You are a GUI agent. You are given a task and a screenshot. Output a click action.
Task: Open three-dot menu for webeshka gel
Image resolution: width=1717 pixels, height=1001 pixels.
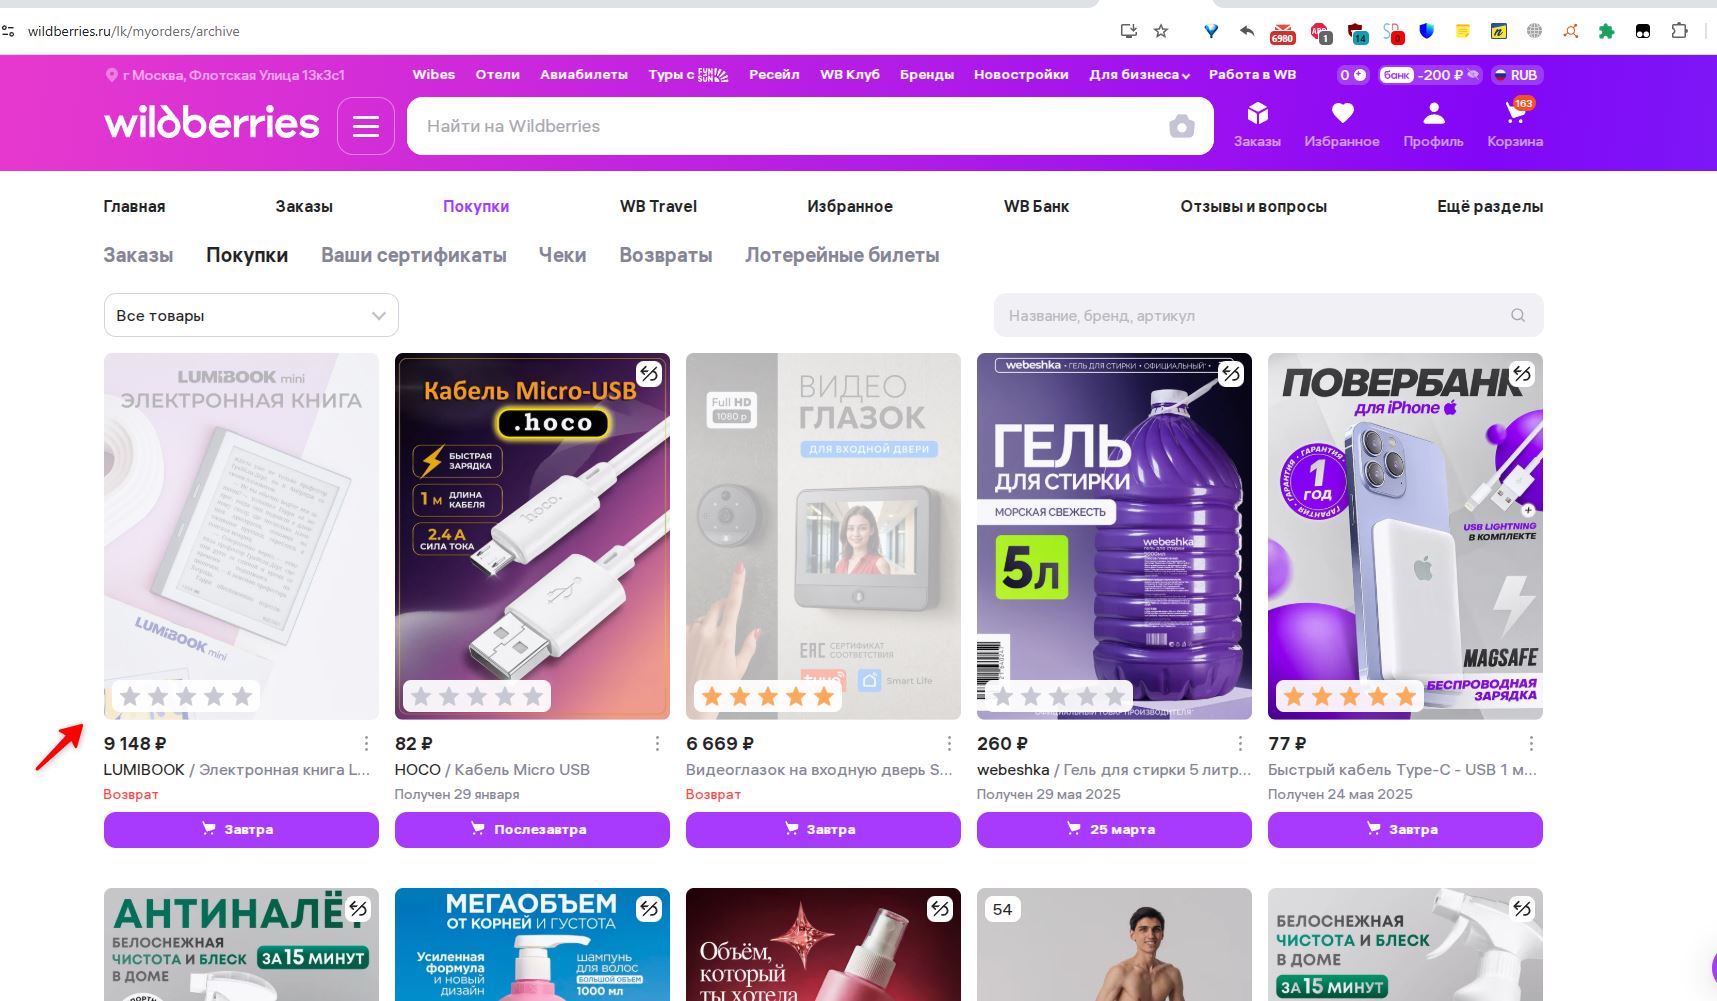coord(1240,743)
